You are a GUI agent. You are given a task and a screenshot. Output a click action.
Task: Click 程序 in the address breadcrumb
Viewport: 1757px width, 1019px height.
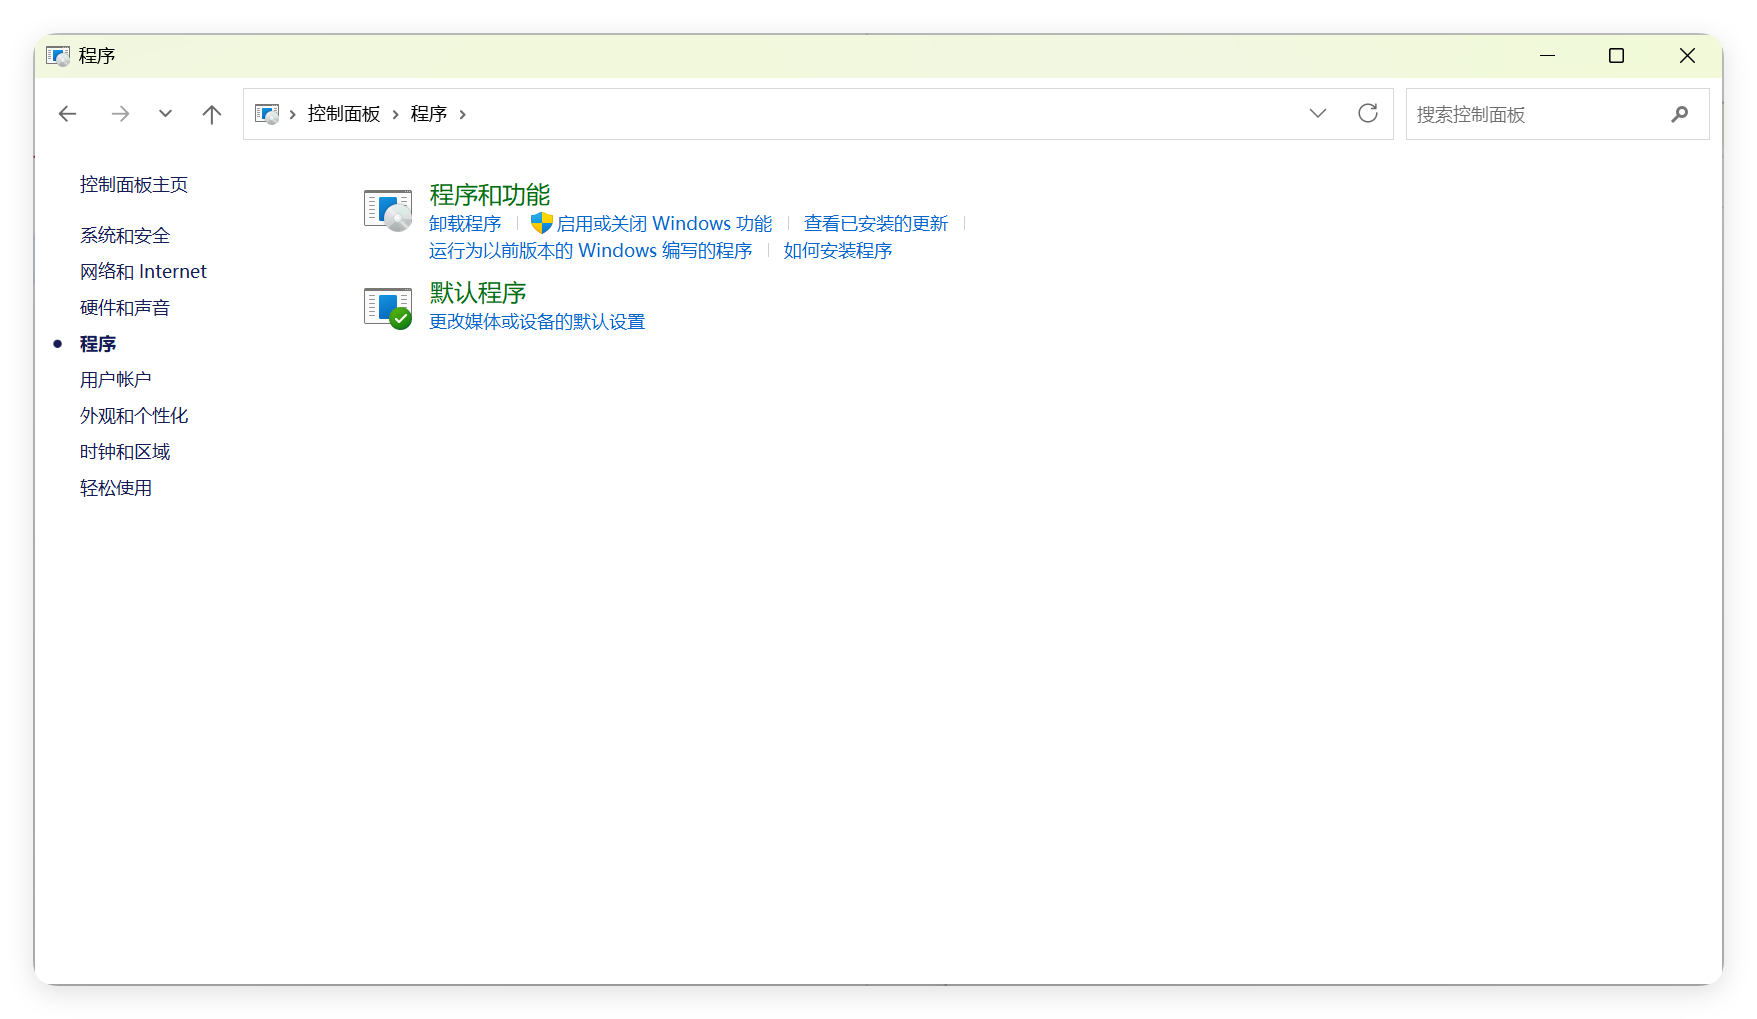pyautogui.click(x=429, y=114)
